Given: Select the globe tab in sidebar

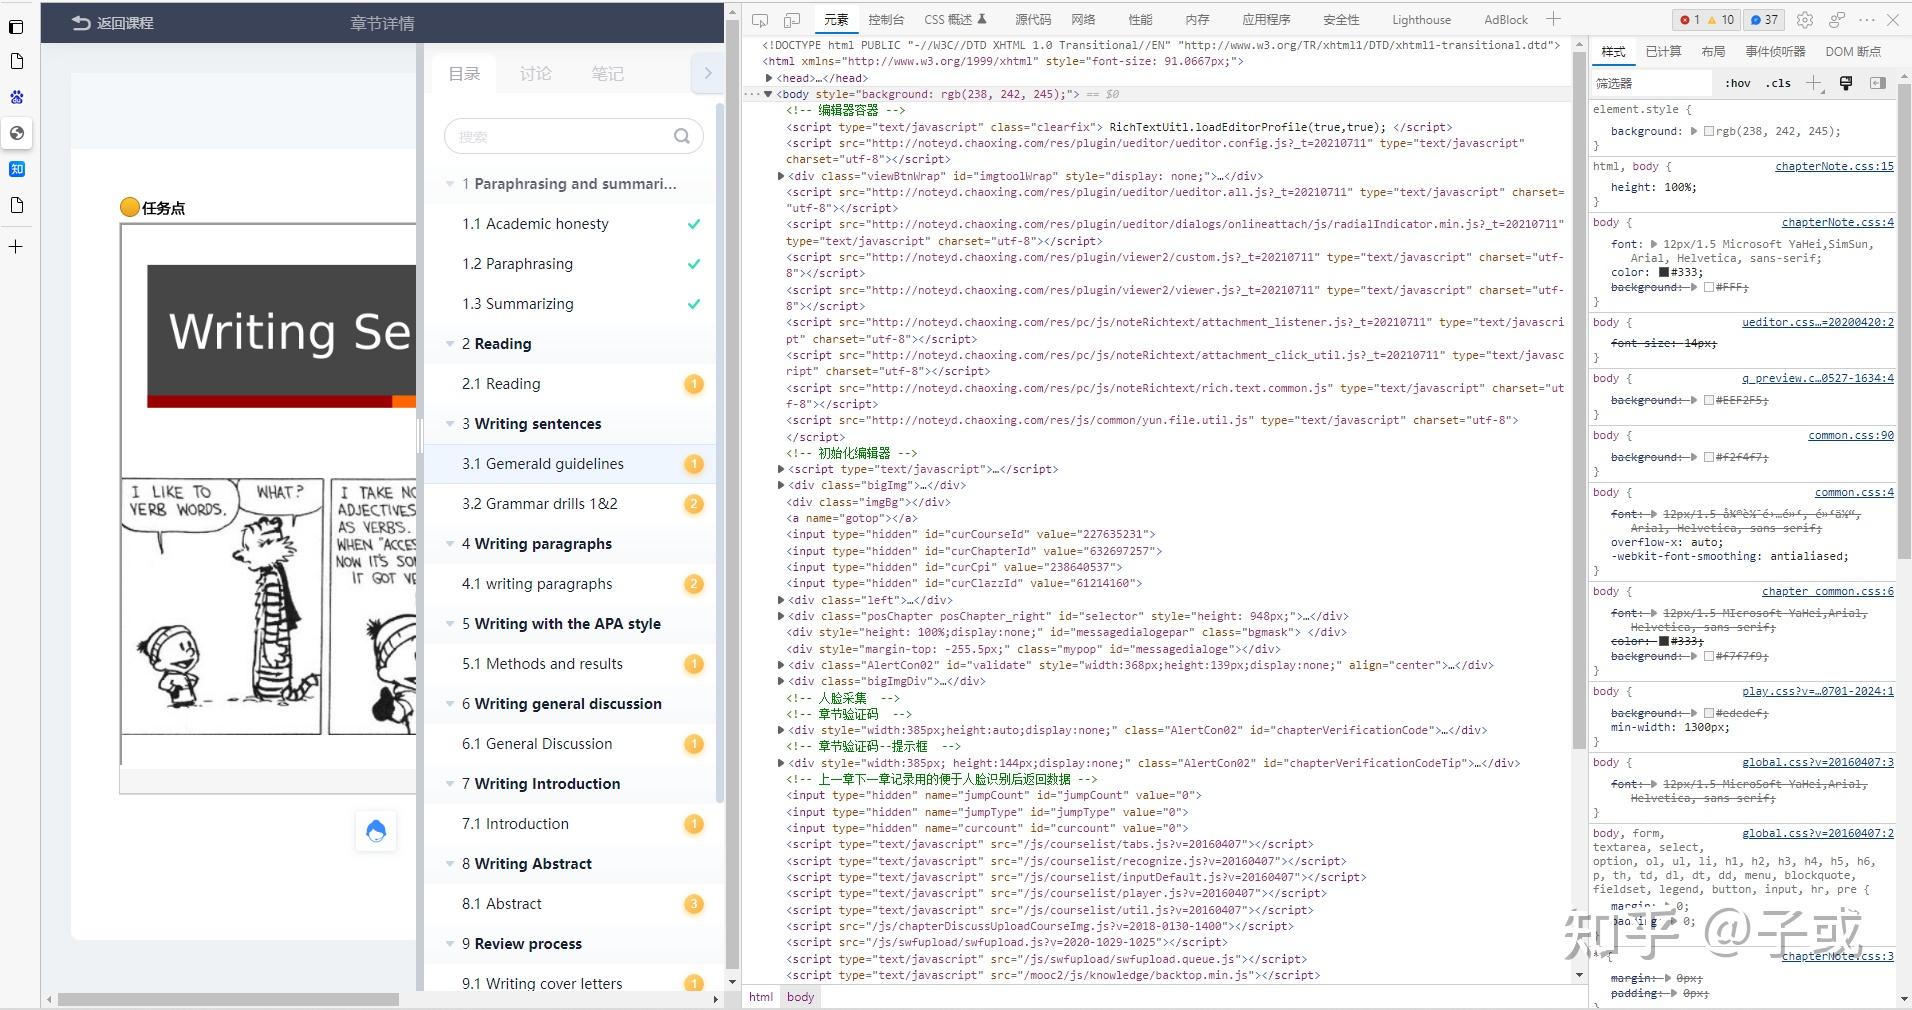Looking at the screenshot, I should coord(16,133).
